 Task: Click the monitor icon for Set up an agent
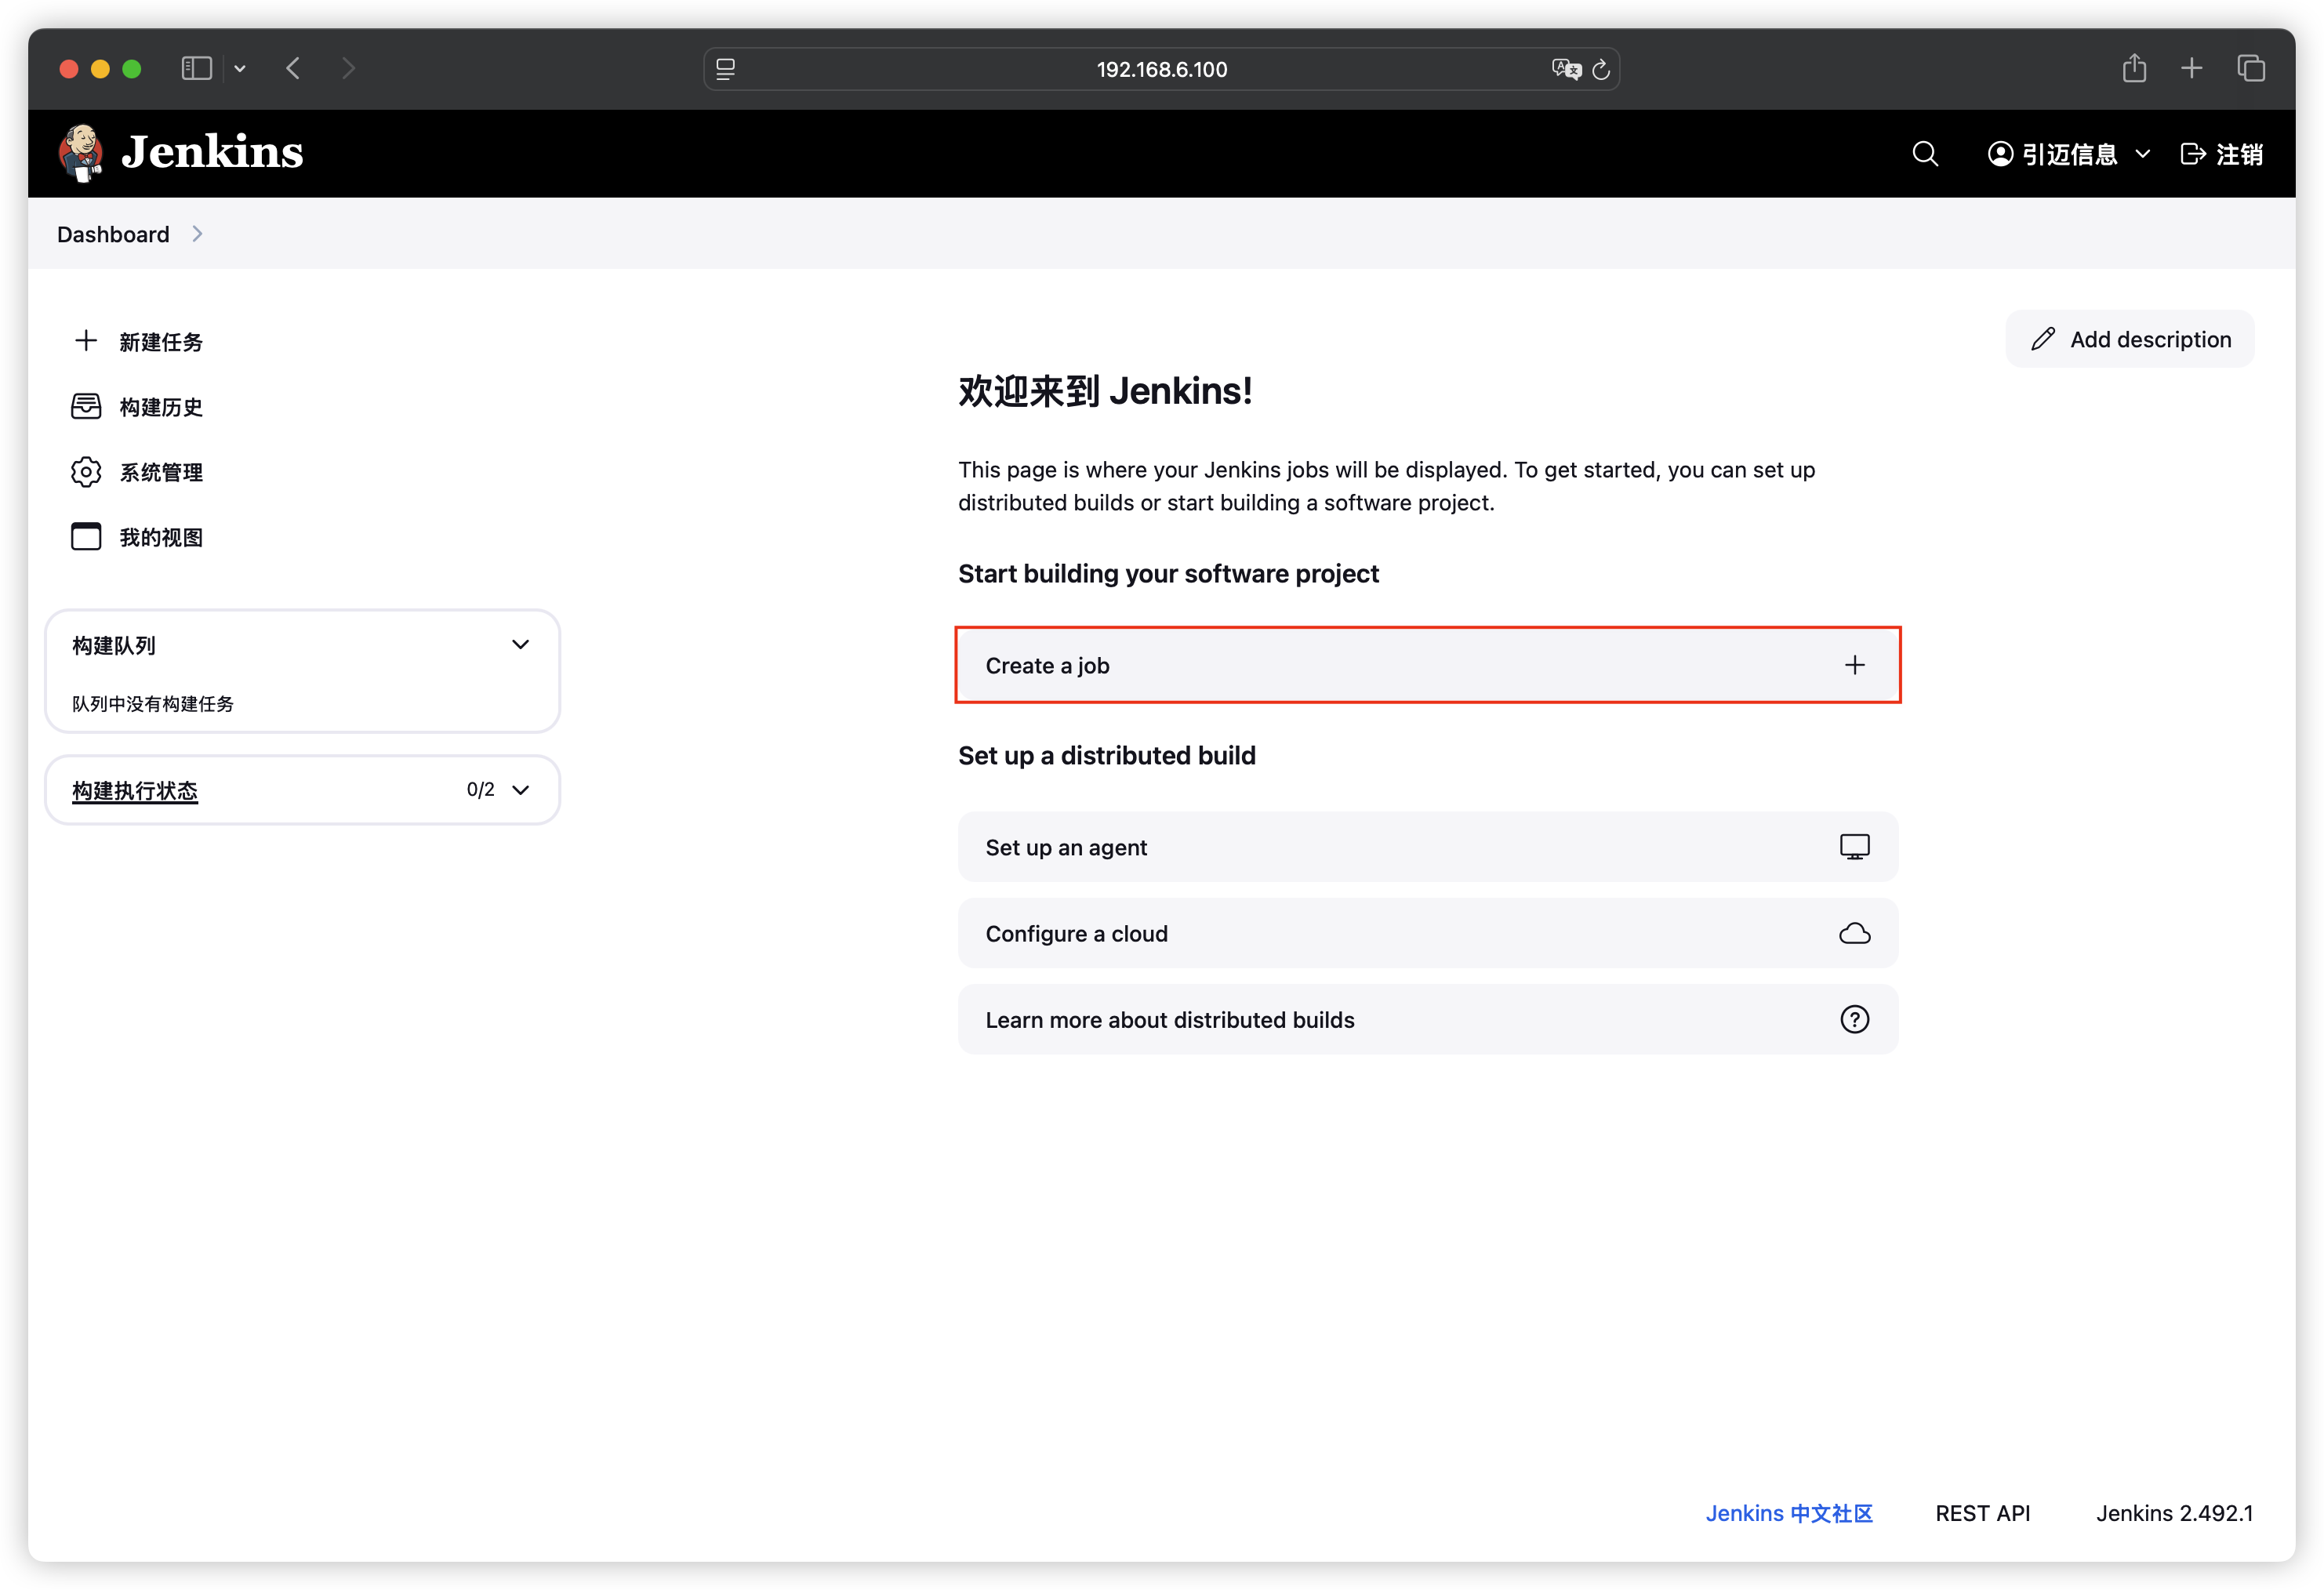1855,847
